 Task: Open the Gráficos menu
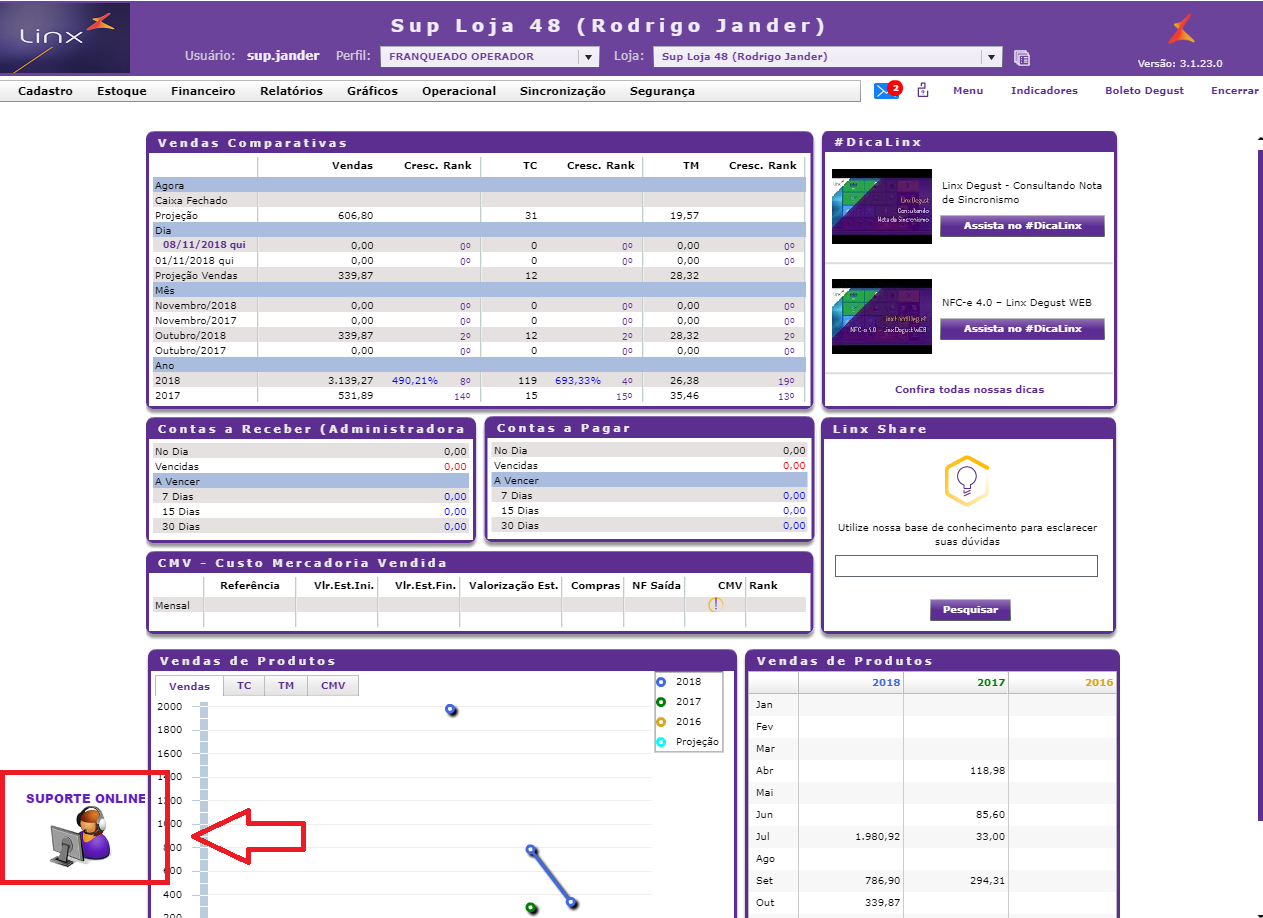tap(372, 91)
